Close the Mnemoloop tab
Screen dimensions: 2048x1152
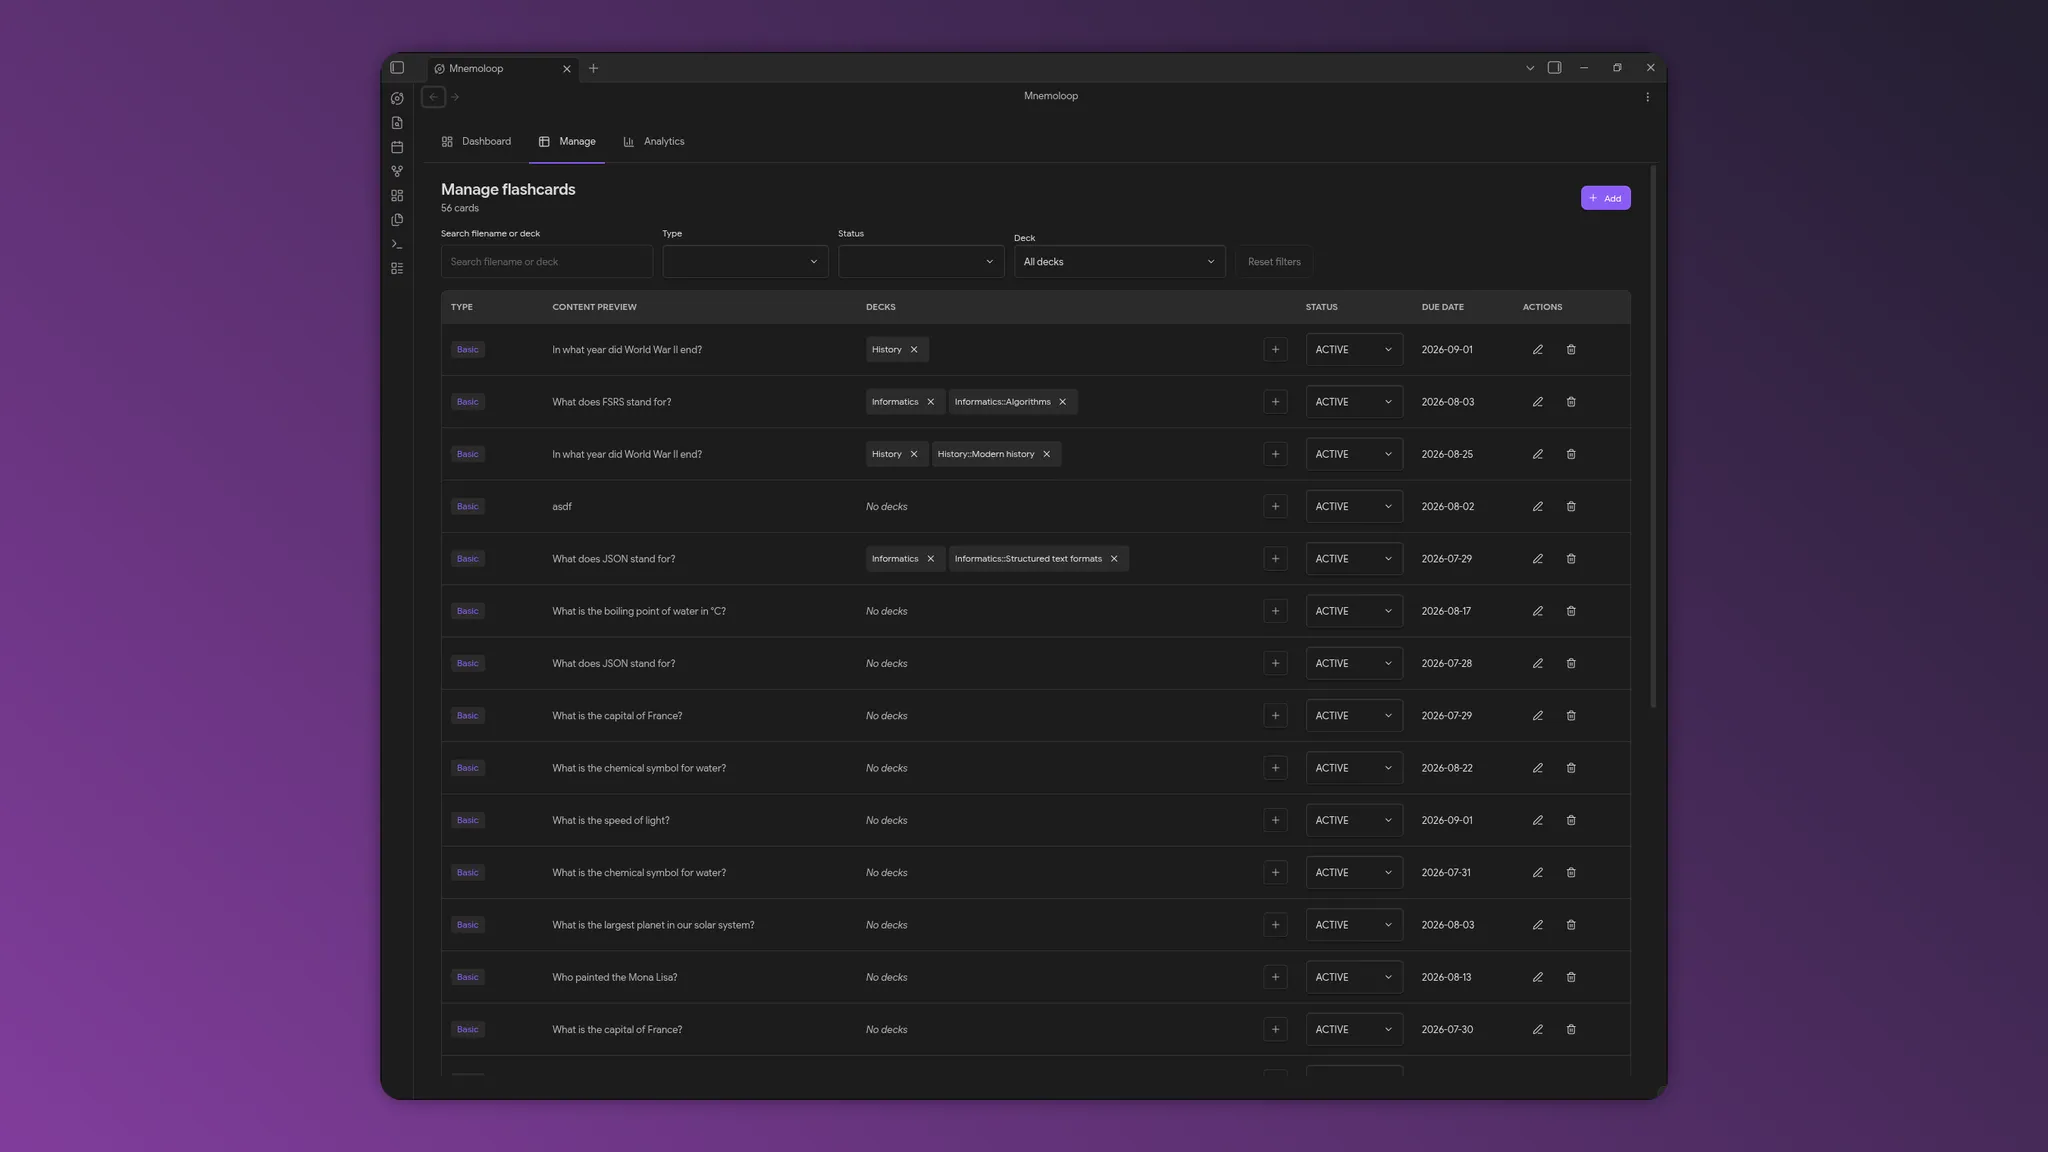coord(567,69)
